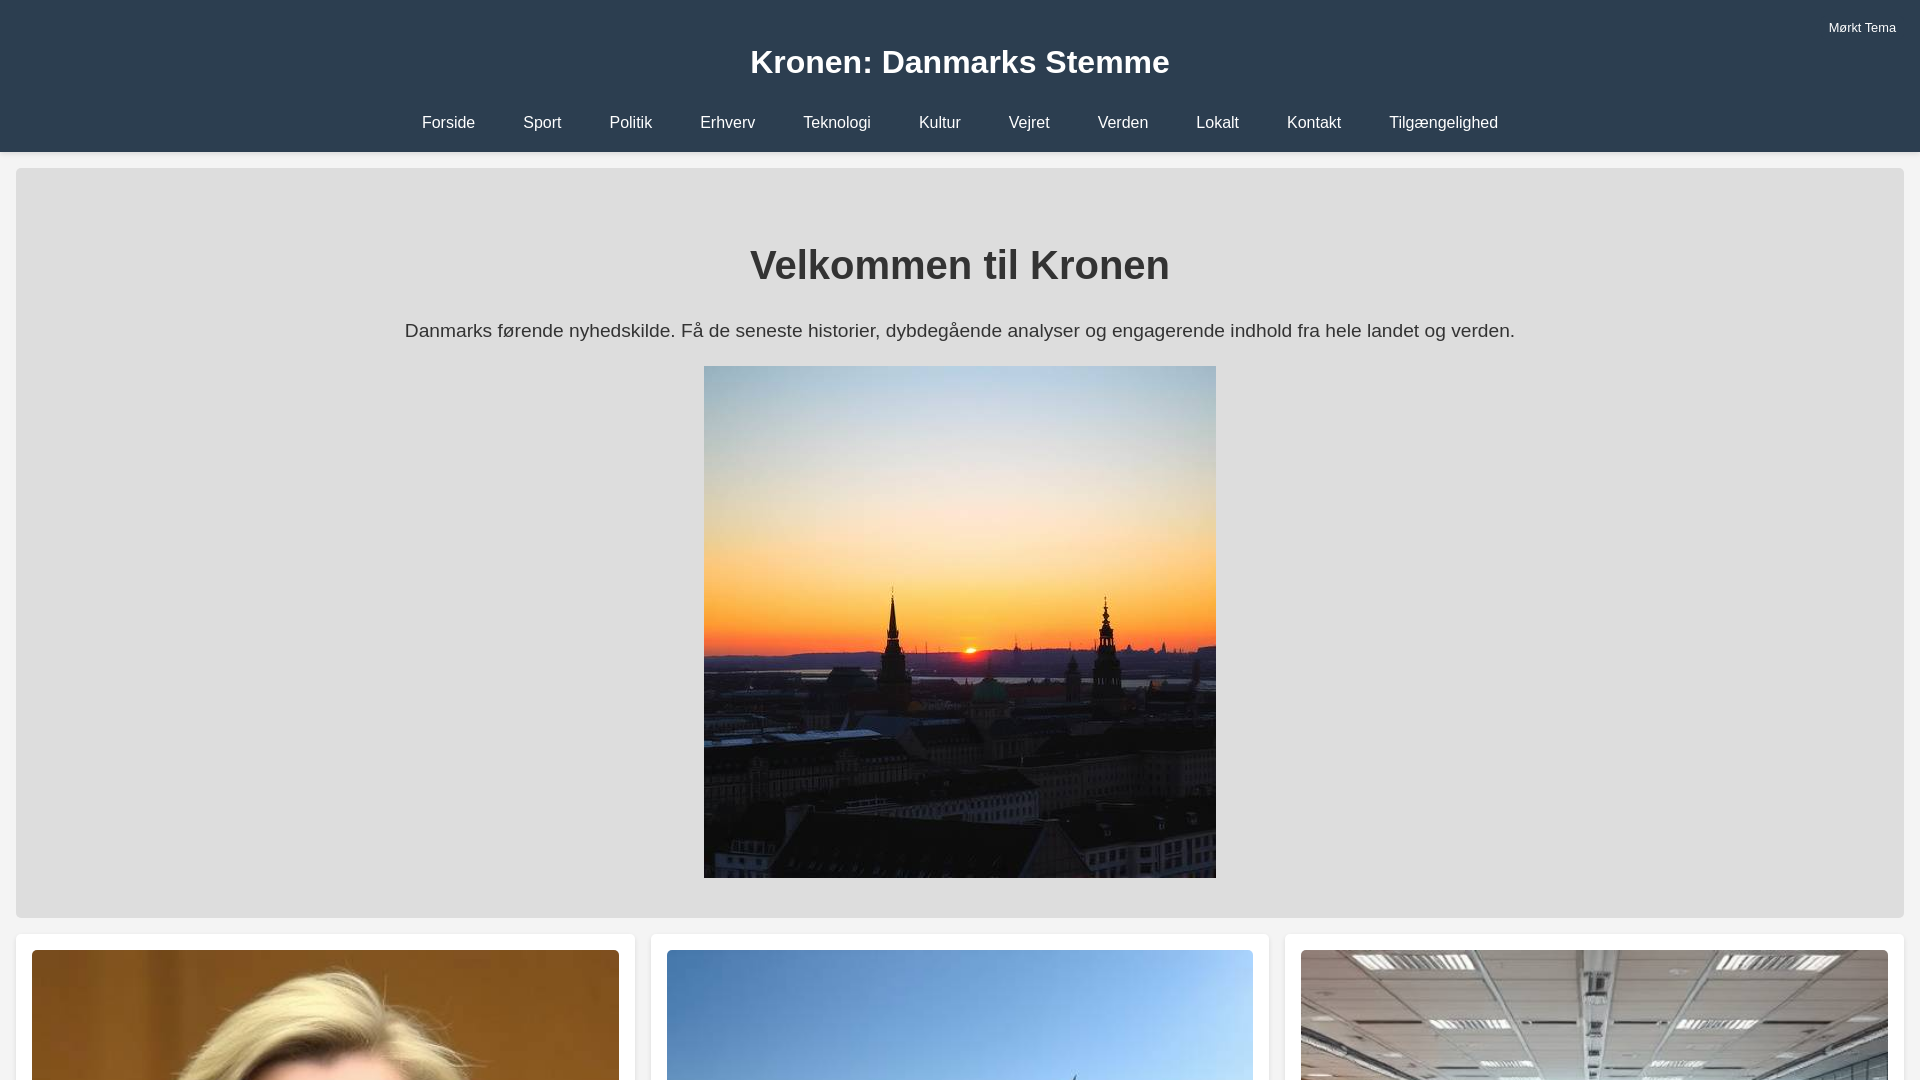
Task: Navigate to Erhverv page
Action: pos(727,123)
